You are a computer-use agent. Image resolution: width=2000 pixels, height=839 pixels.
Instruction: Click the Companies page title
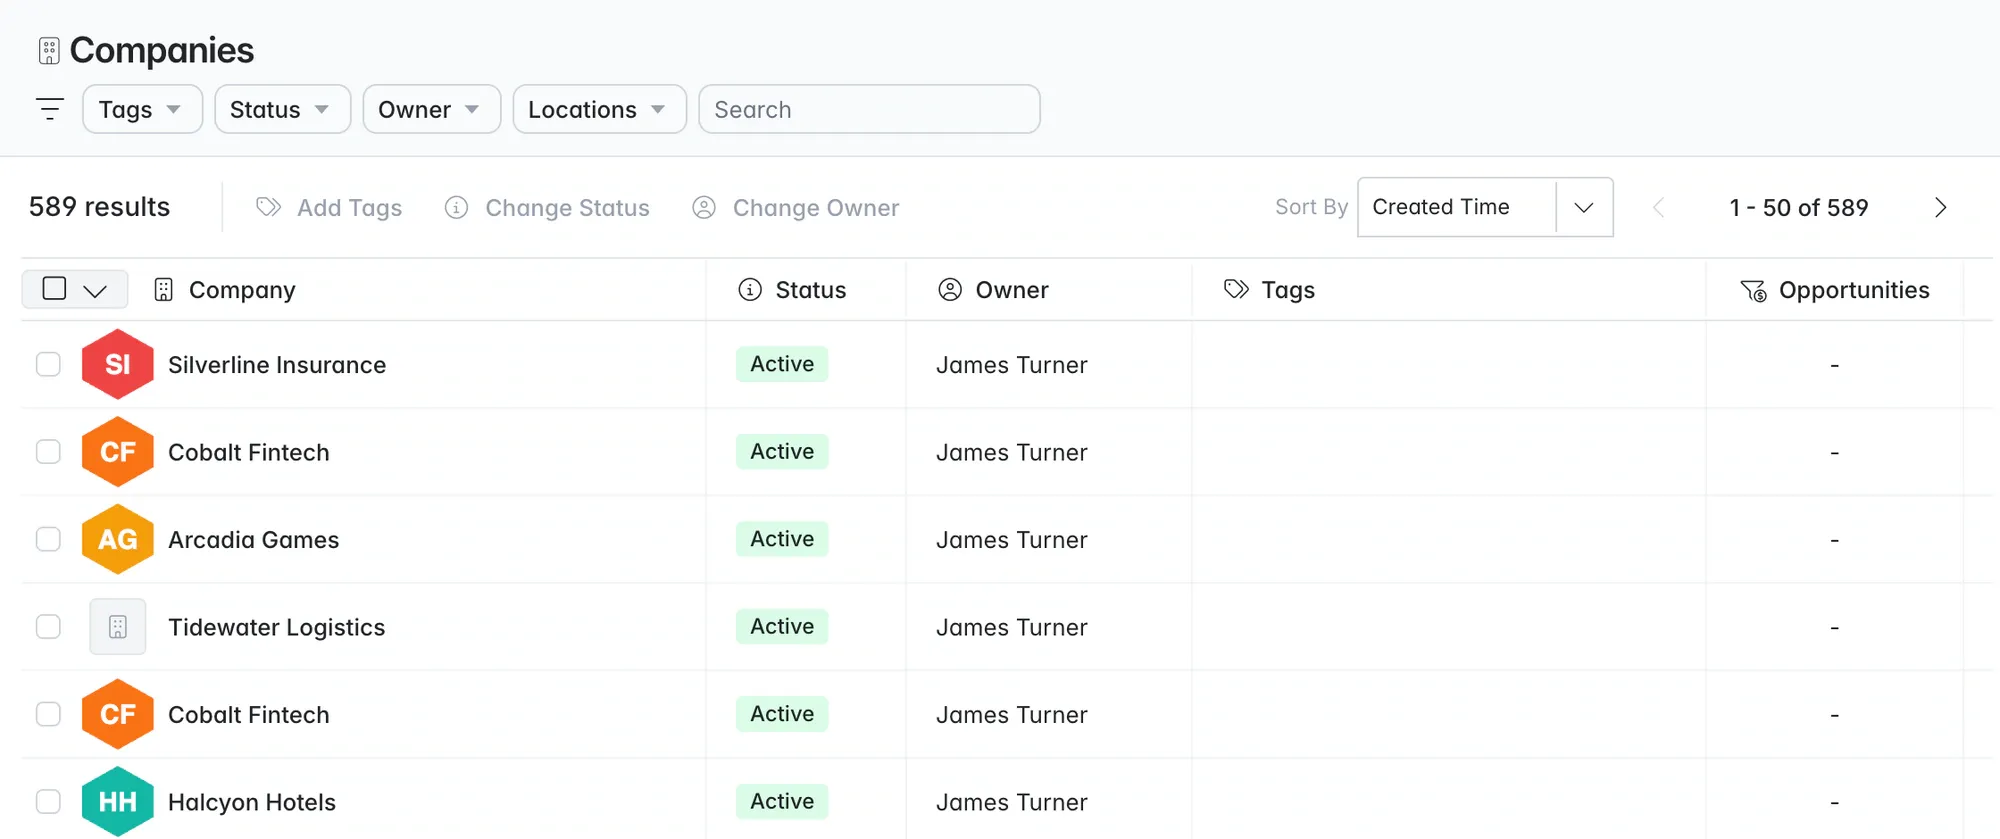tap(162, 50)
